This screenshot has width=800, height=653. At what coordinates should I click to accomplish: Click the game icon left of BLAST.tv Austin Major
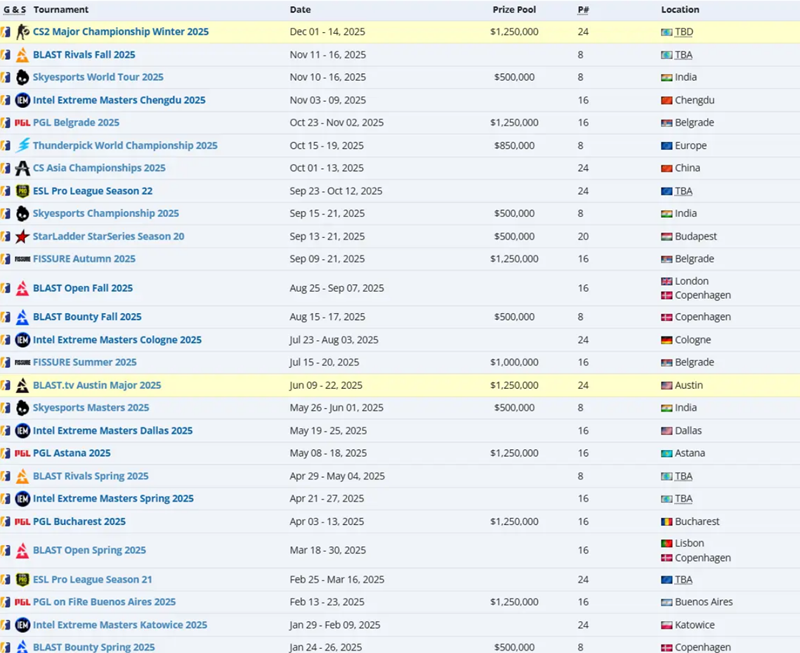[6, 385]
